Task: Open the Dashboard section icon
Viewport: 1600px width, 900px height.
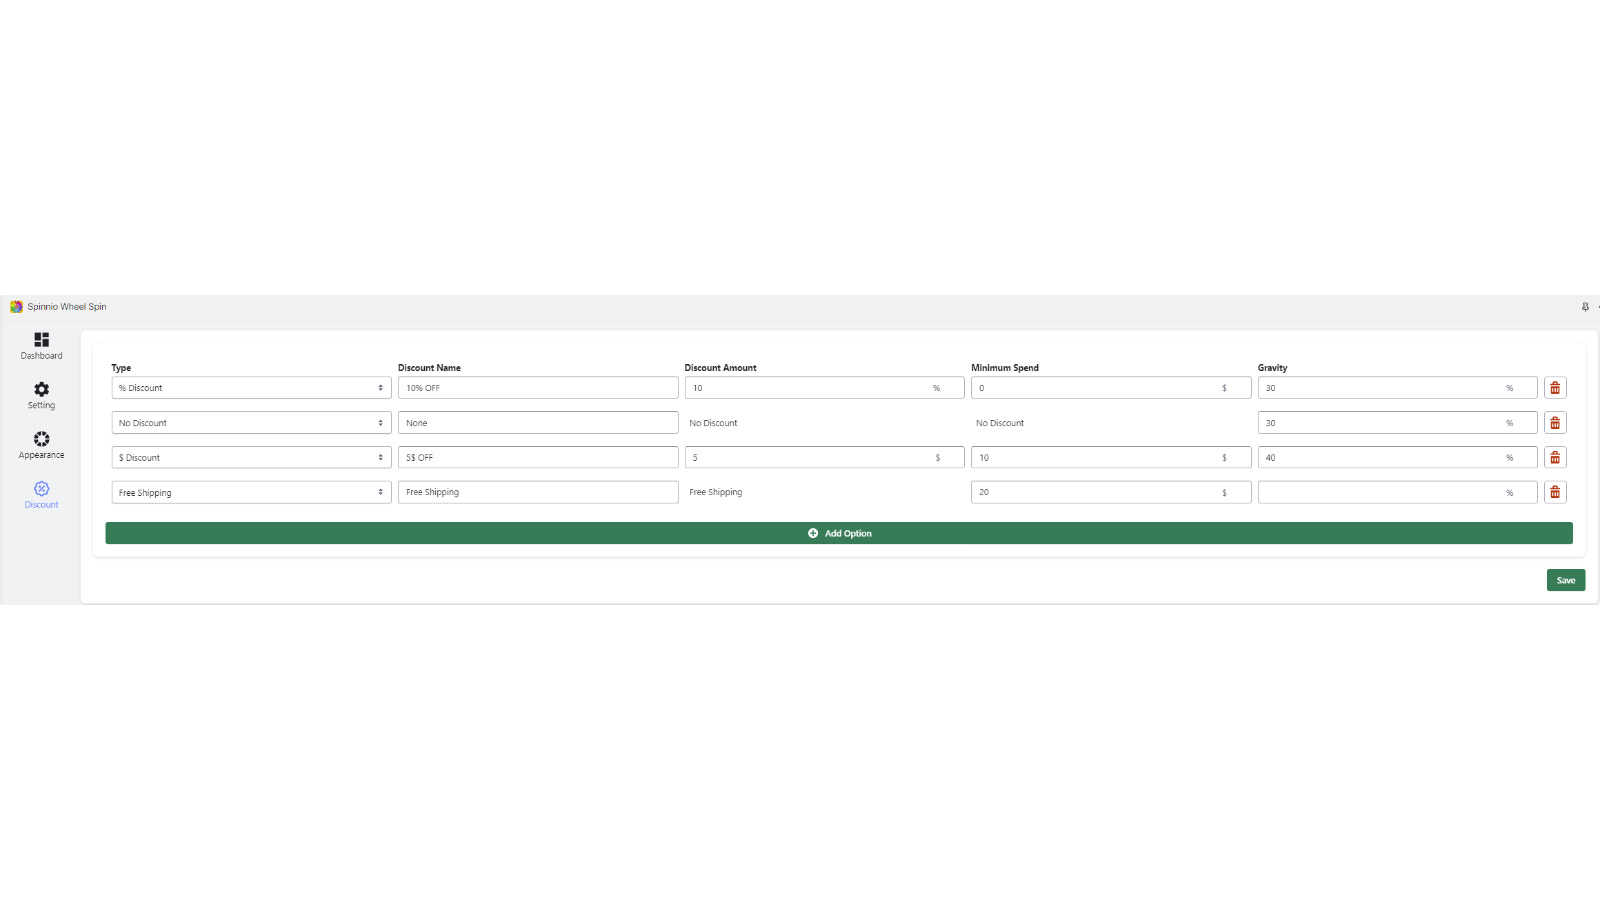Action: point(41,340)
